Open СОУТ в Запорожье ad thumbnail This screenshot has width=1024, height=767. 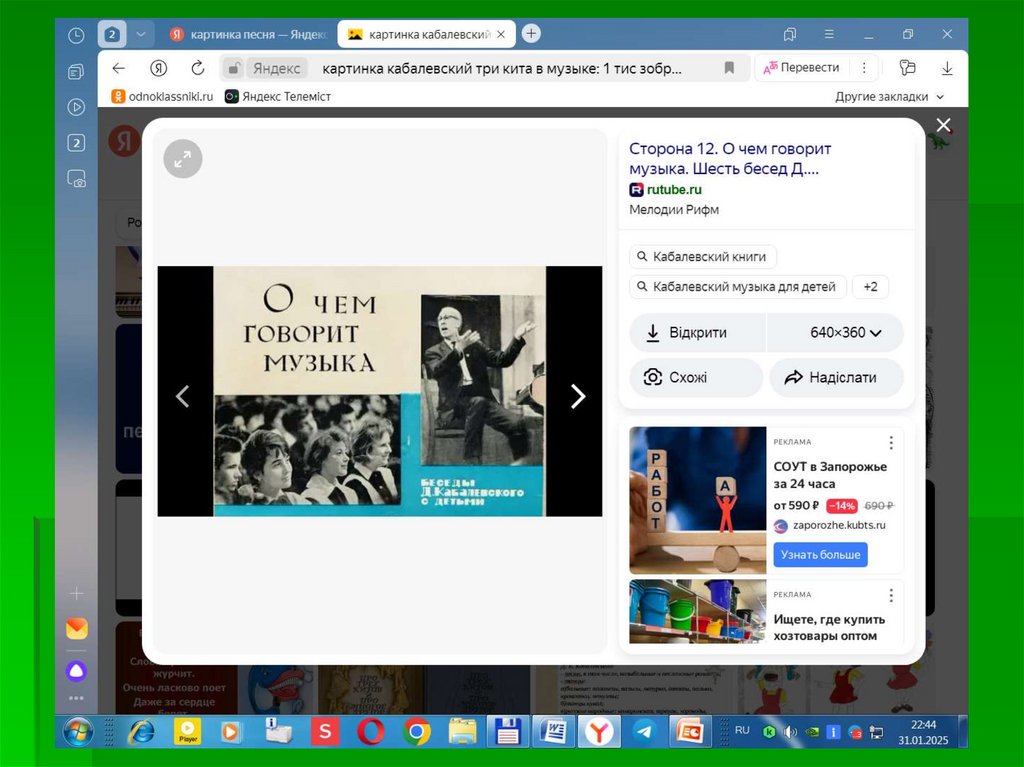pos(697,500)
